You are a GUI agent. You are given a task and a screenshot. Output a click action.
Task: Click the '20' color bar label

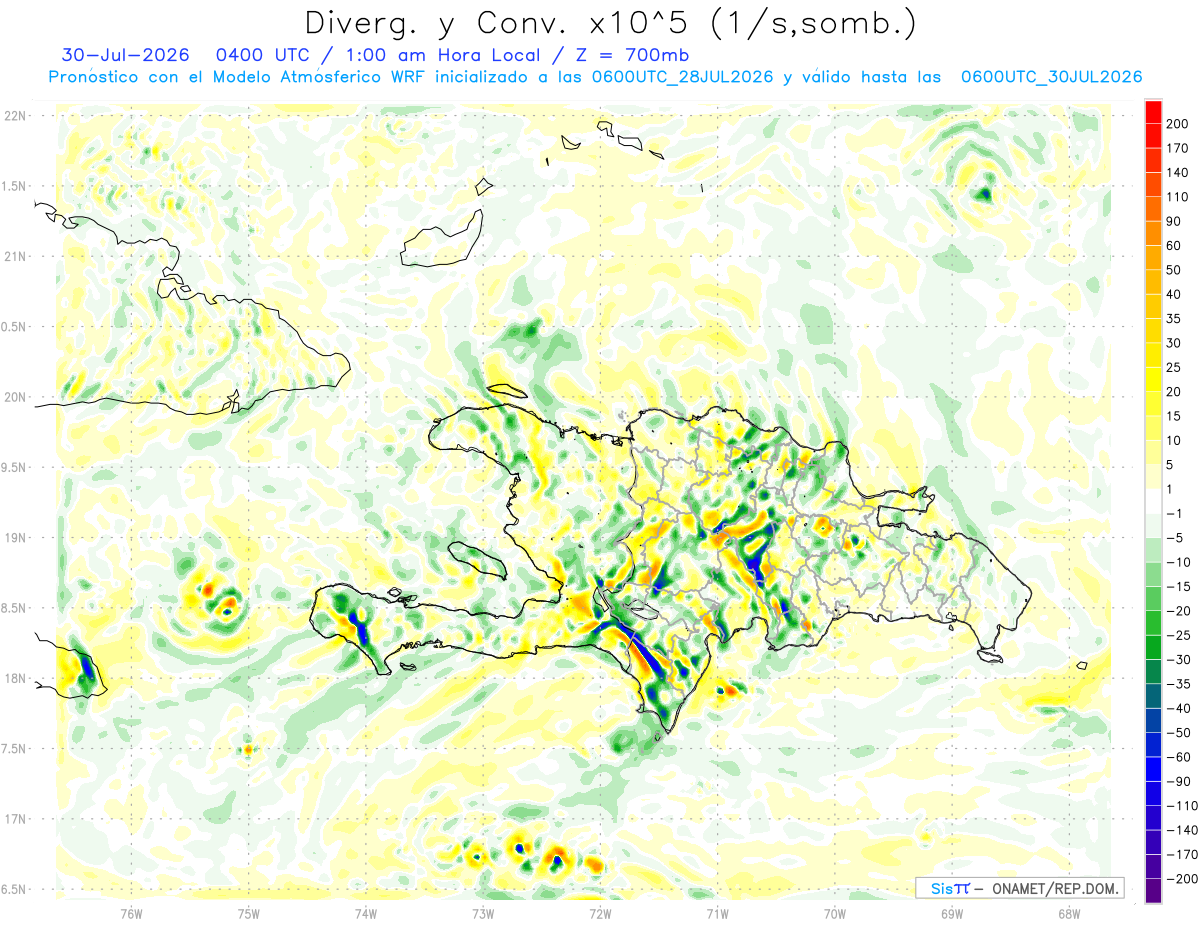[x=1175, y=392]
